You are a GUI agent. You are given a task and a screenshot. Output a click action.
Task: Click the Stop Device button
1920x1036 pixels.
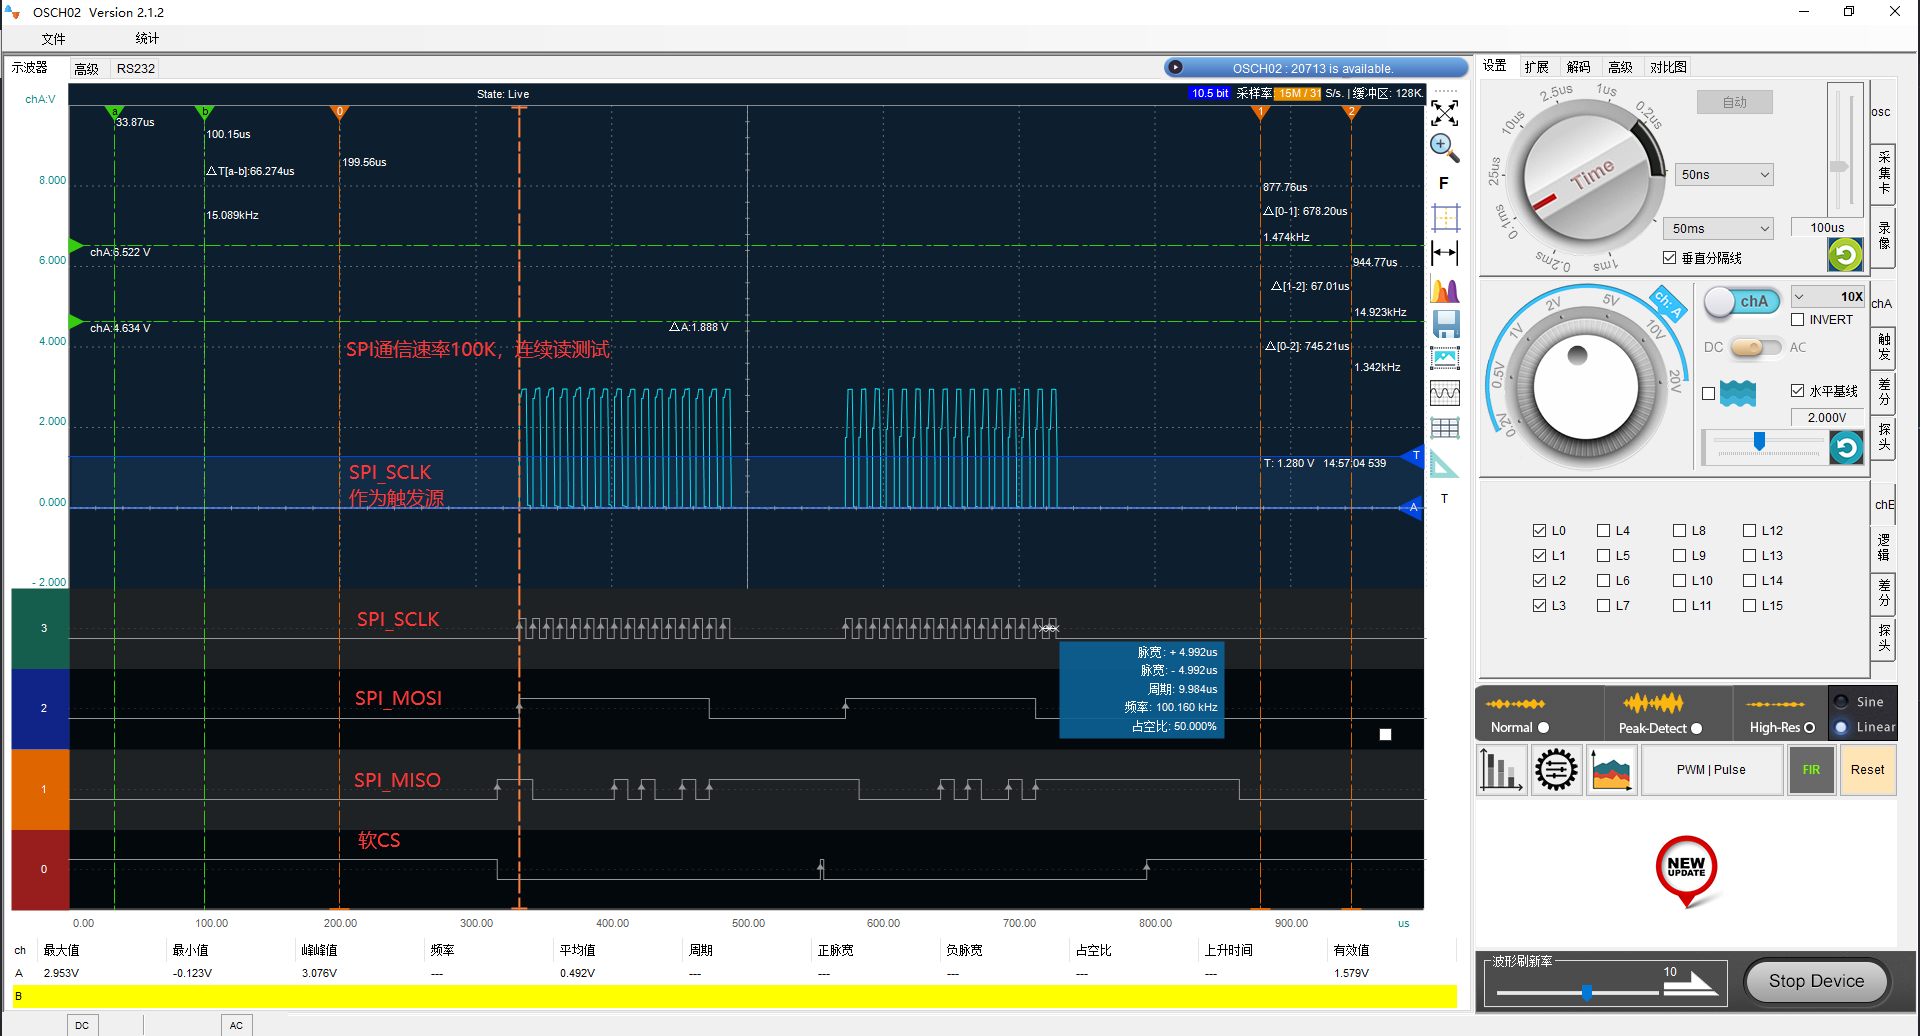pyautogui.click(x=1816, y=981)
